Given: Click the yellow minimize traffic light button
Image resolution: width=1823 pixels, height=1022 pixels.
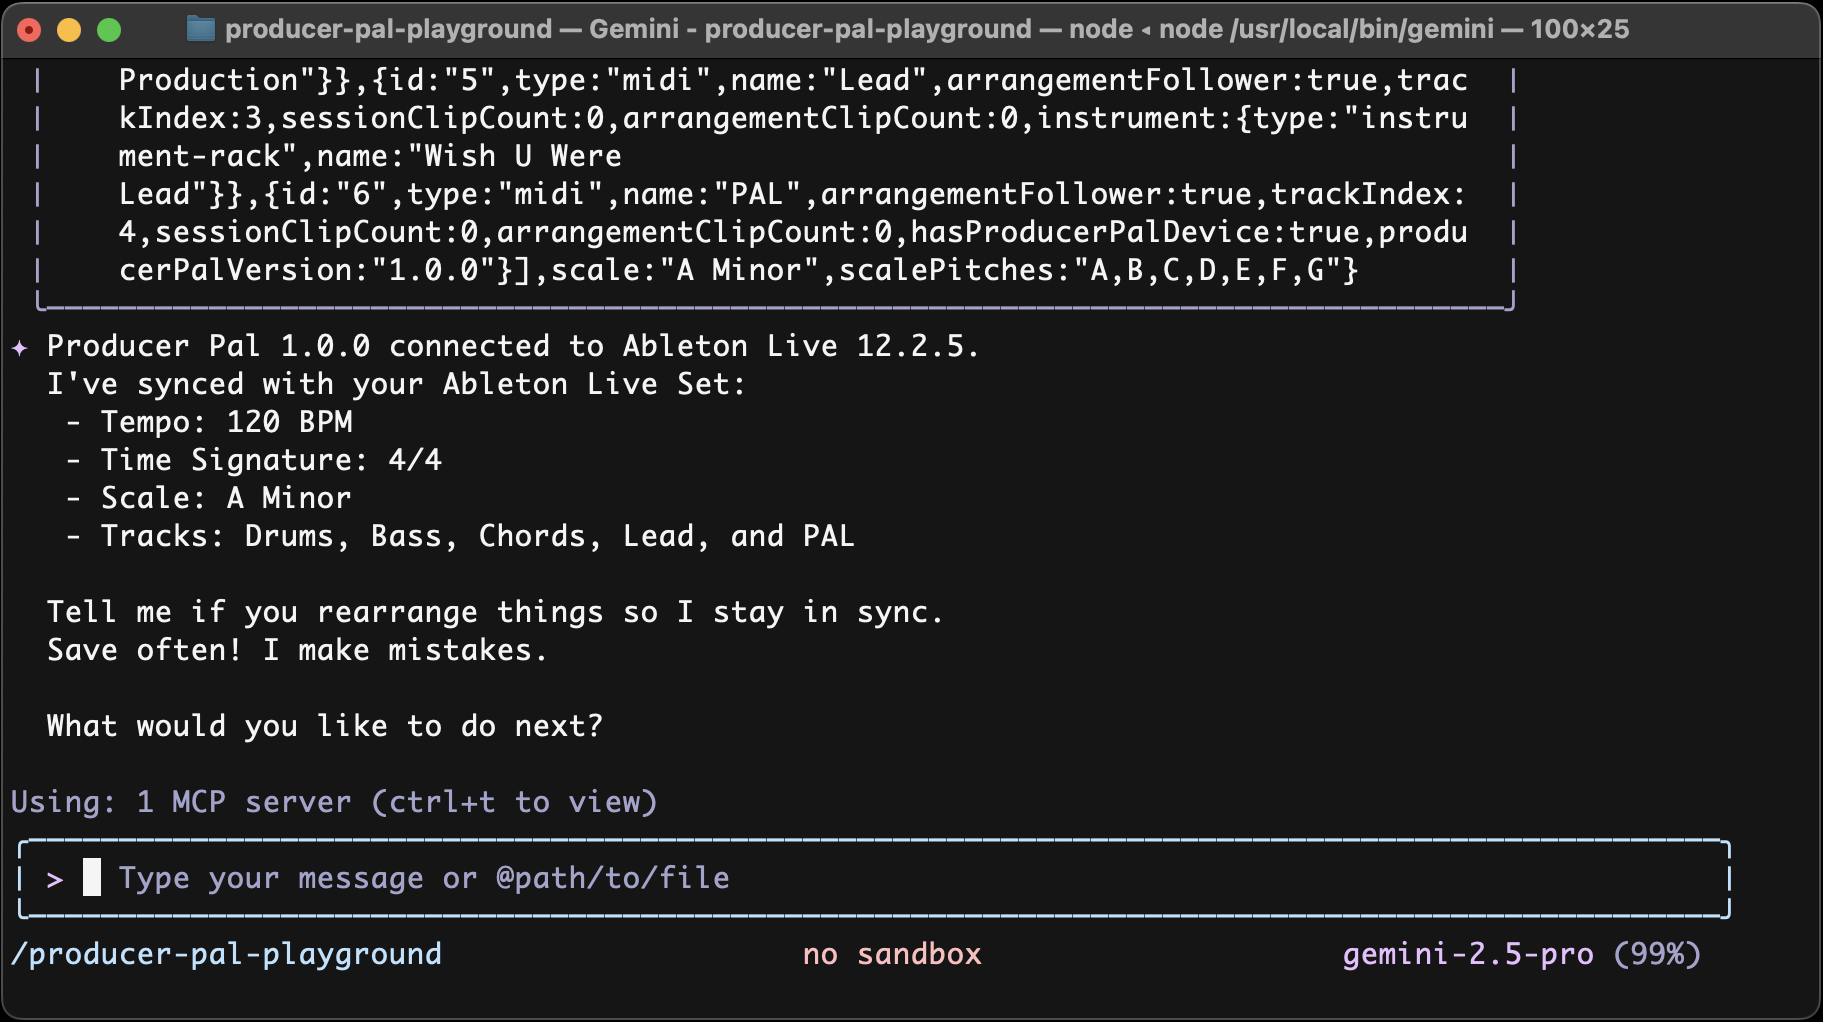Looking at the screenshot, I should (x=67, y=31).
